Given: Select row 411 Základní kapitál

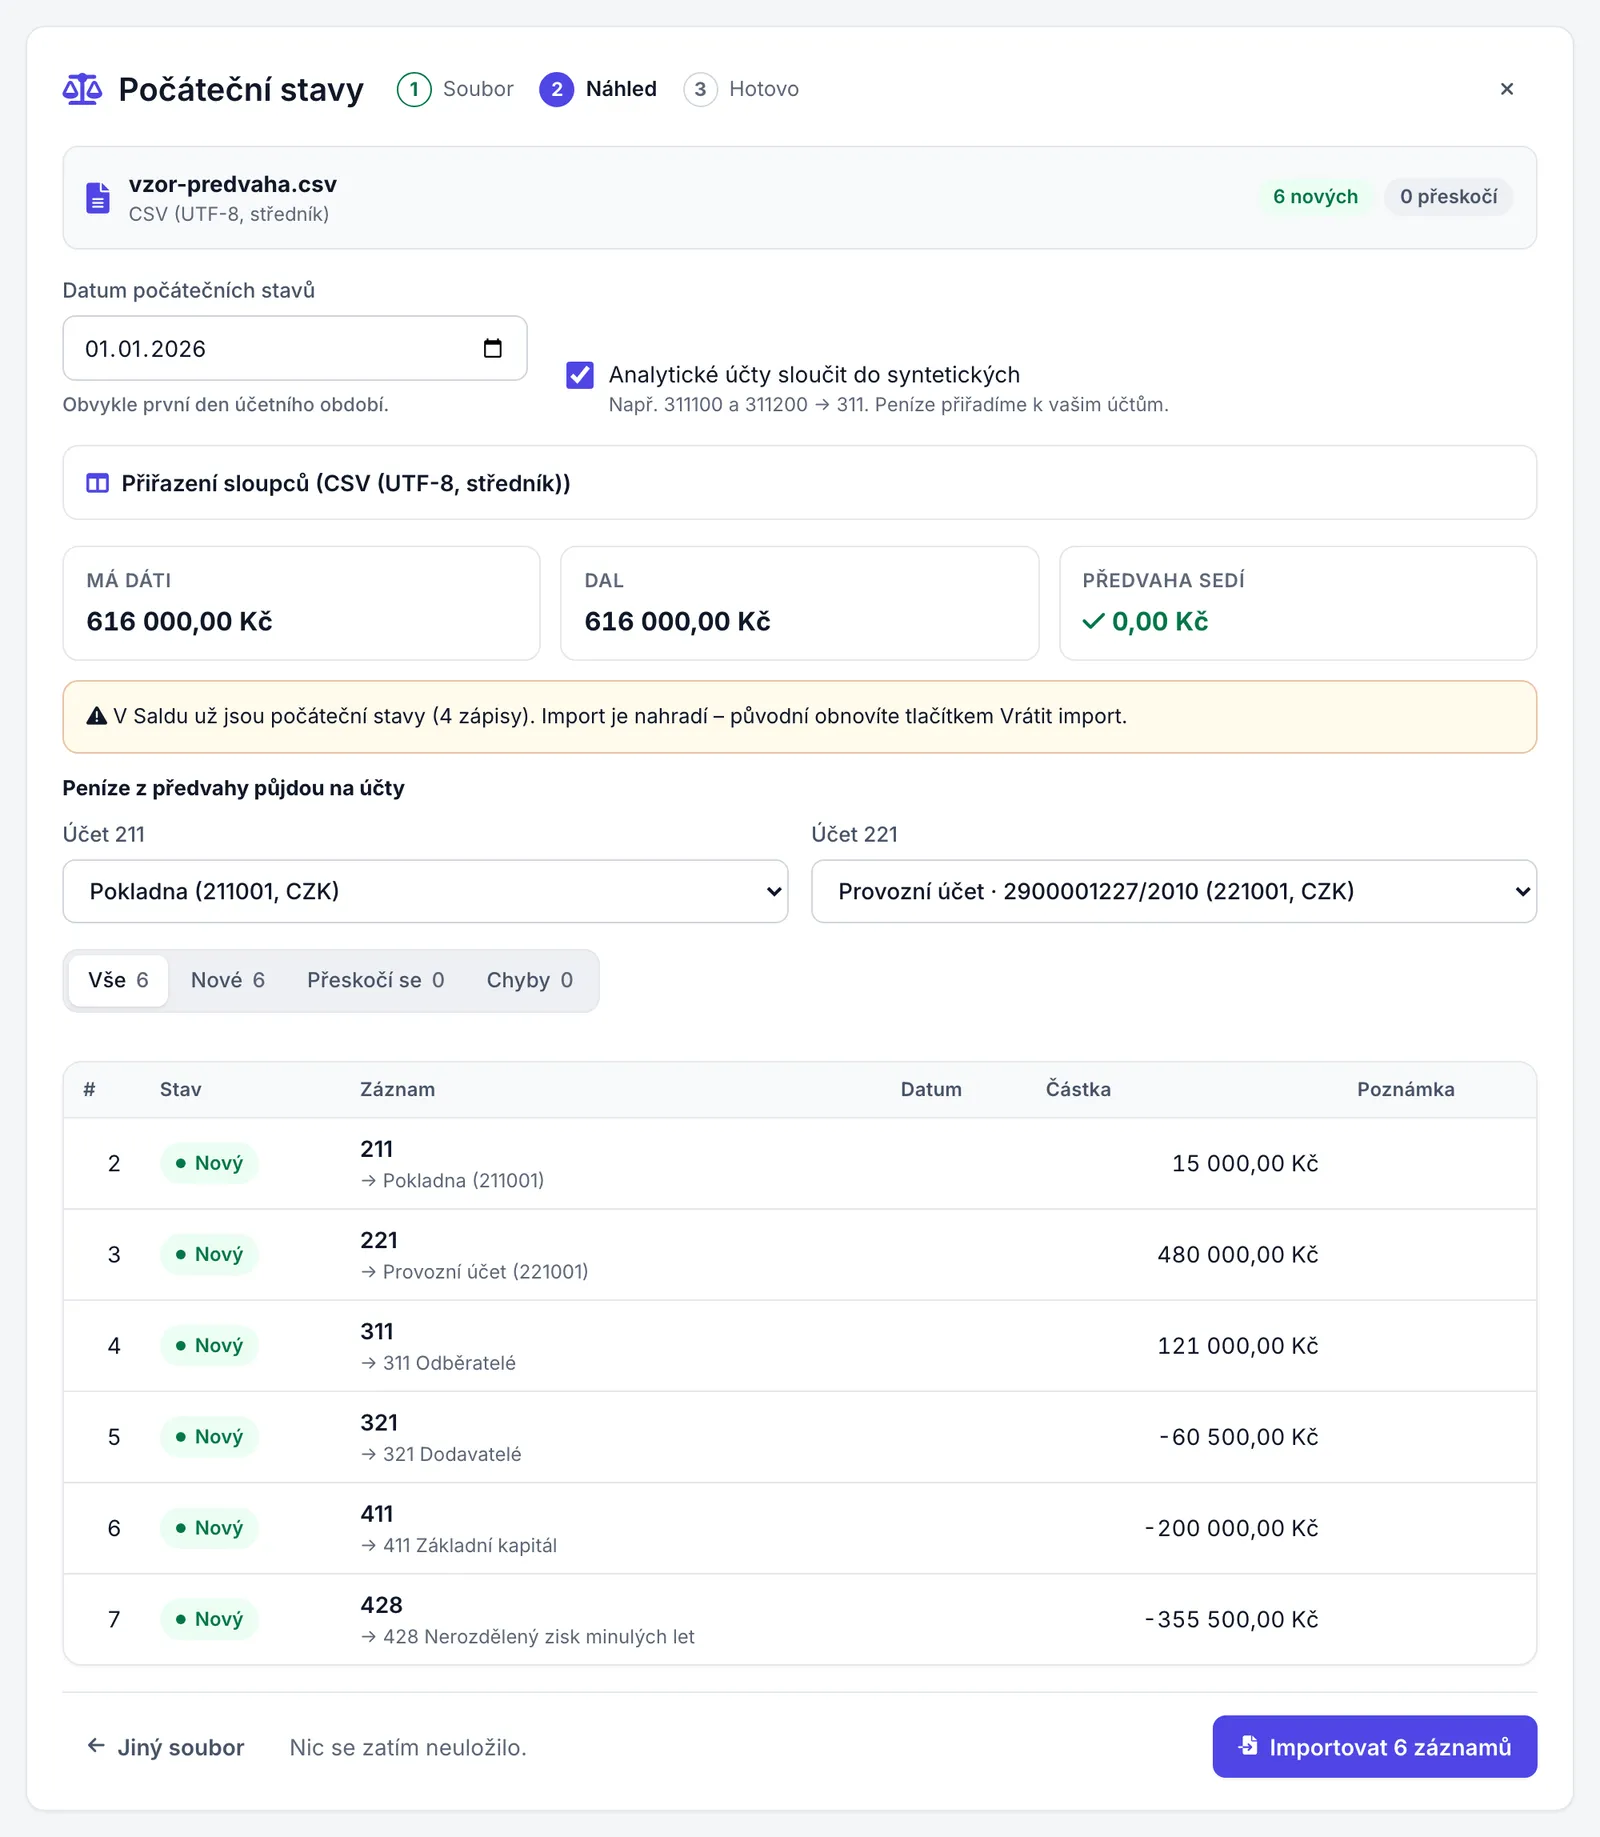Looking at the screenshot, I should point(799,1528).
